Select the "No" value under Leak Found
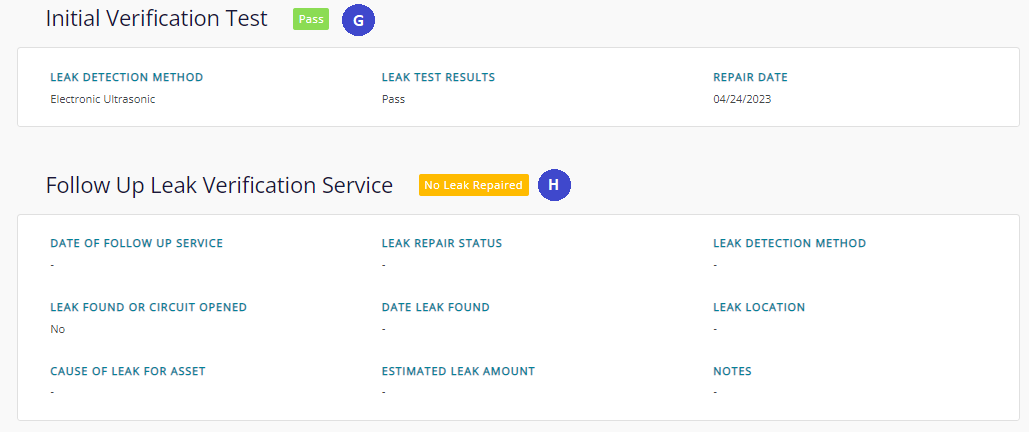 (x=58, y=330)
